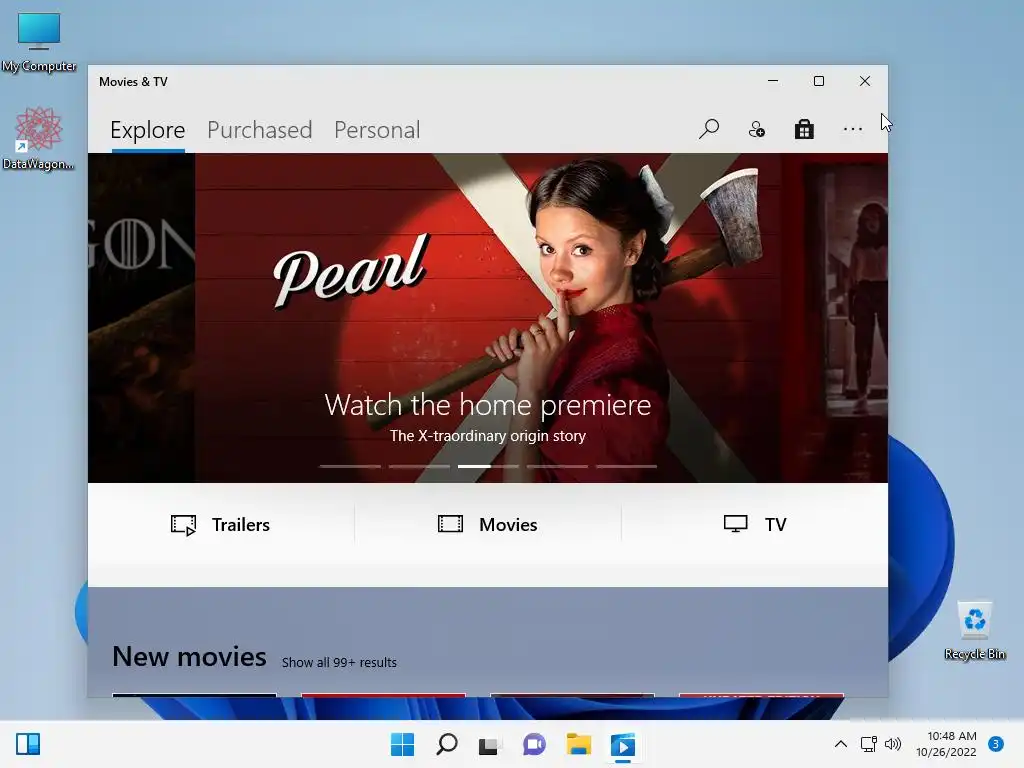The image size is (1024, 768).
Task: Click the volume speaker tray icon
Action: [893, 744]
